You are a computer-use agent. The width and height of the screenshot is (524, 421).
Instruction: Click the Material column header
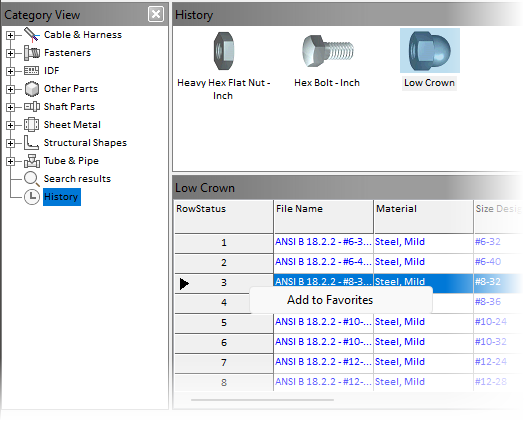click(x=423, y=217)
